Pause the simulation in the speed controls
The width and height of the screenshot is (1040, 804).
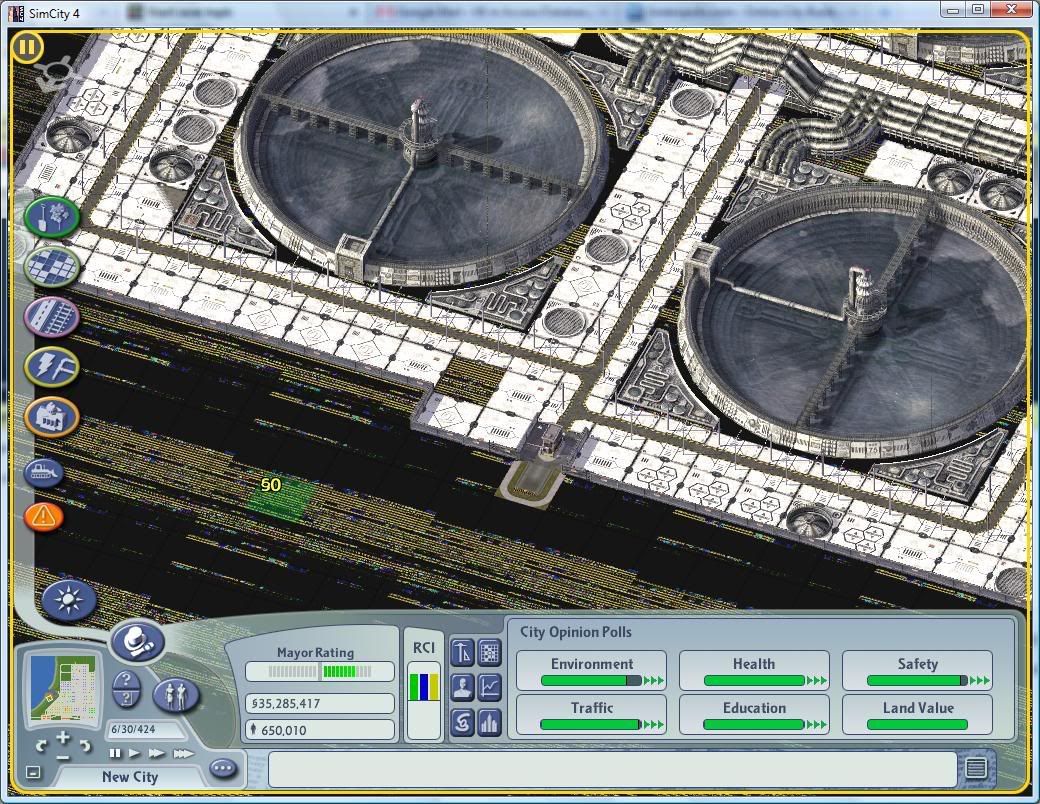[115, 753]
